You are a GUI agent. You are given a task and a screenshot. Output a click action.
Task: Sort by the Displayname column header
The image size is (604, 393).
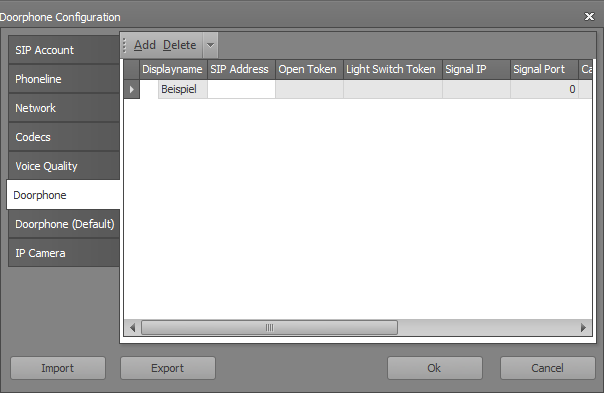(173, 69)
